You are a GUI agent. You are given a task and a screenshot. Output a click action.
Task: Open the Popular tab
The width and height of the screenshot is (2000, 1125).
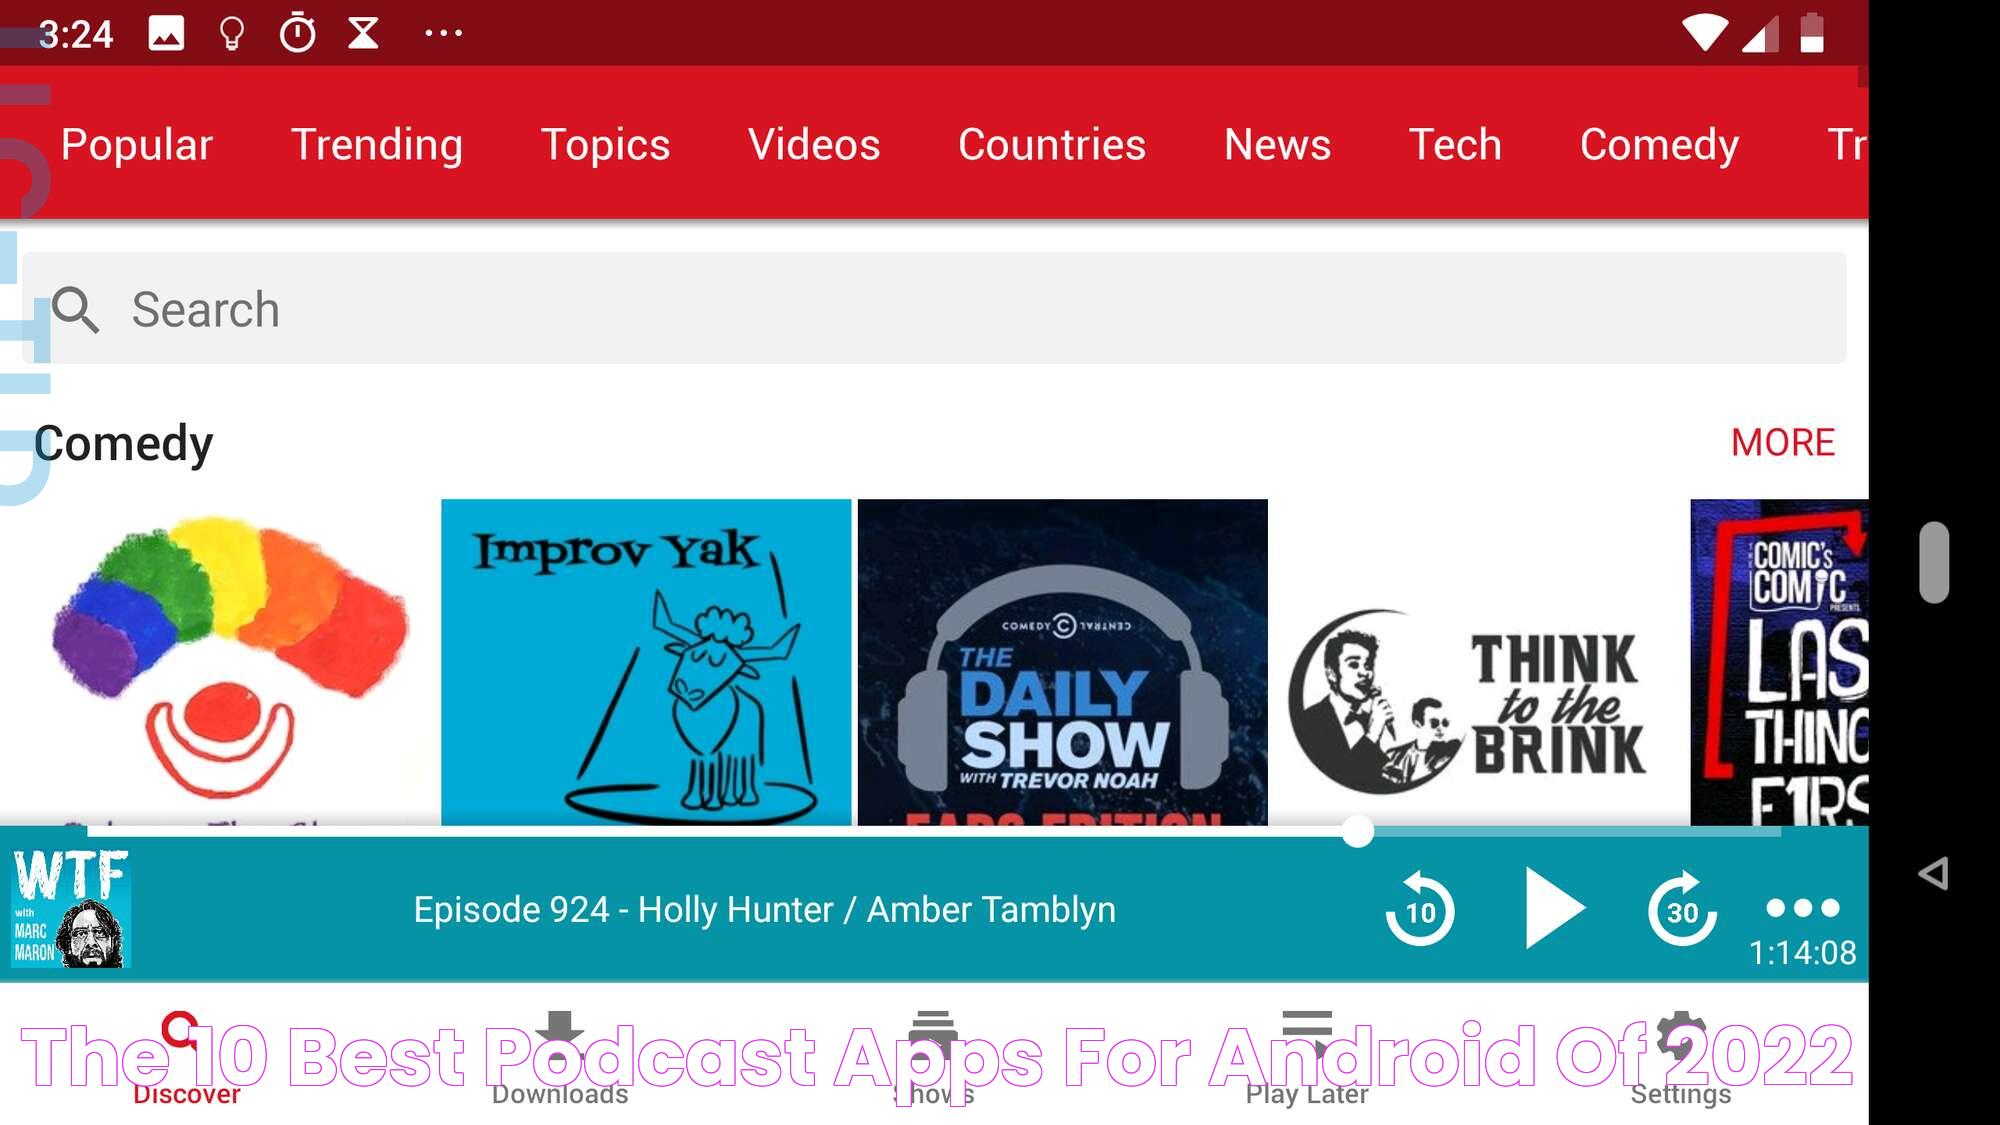point(137,144)
